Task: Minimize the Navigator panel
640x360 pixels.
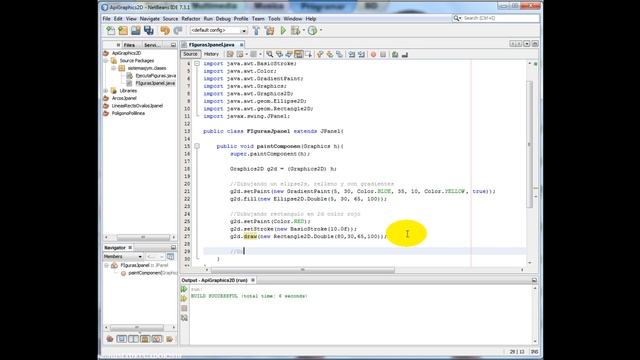Action: 173,248
